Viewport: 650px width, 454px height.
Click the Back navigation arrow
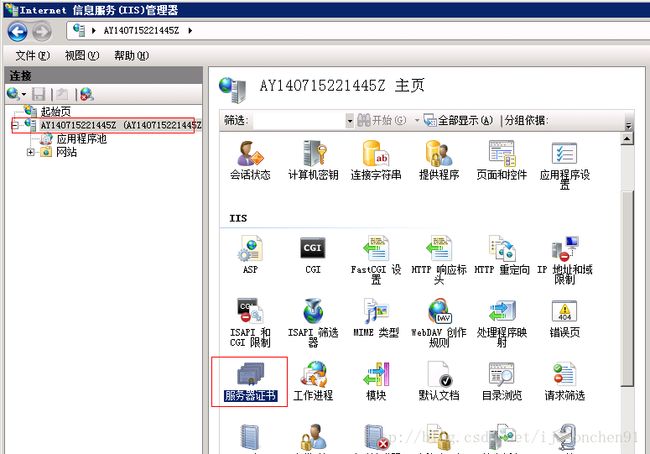click(17, 32)
